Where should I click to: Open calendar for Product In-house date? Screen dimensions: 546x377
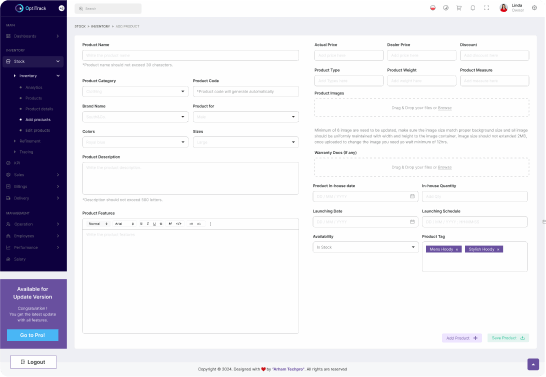pos(412,196)
